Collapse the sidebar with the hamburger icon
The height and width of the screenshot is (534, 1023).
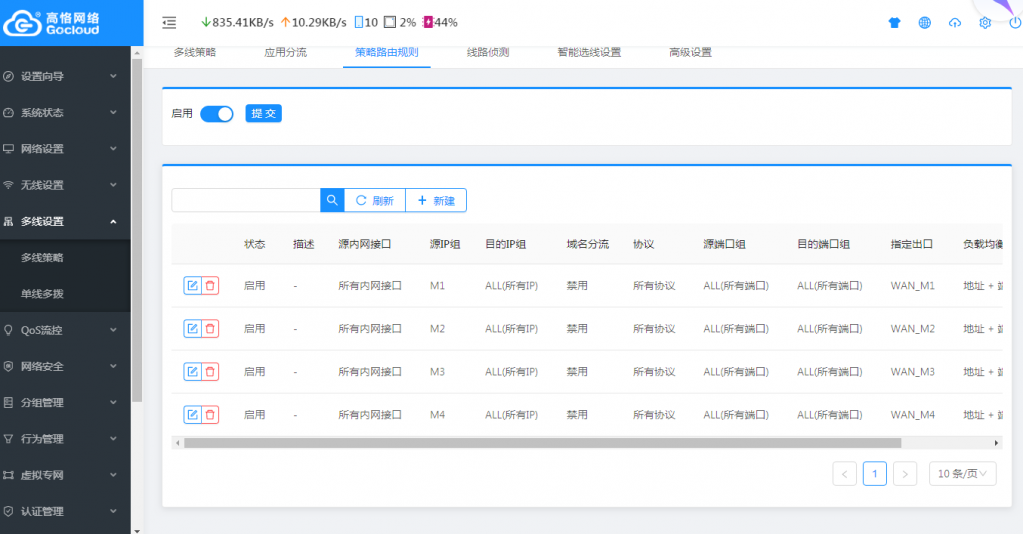click(169, 23)
